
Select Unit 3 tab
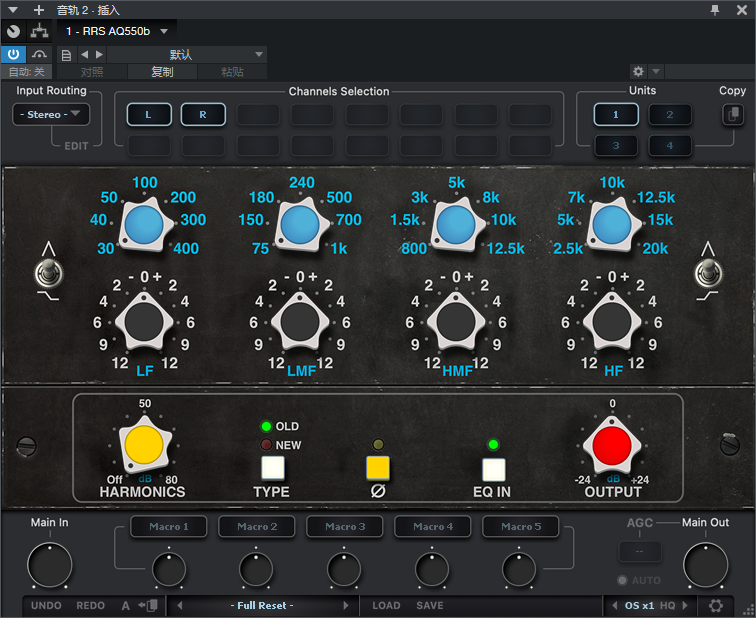tap(616, 146)
